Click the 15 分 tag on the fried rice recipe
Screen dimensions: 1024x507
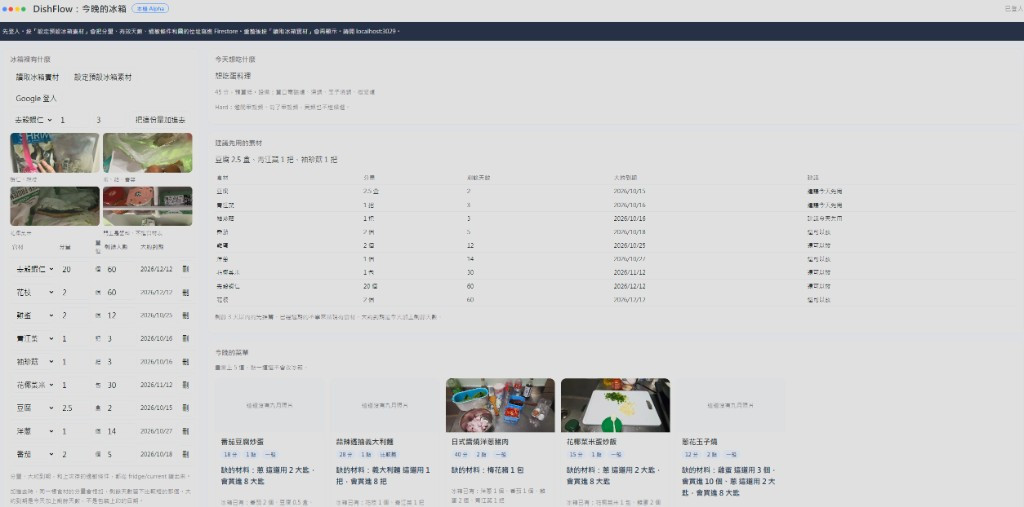(x=575, y=454)
